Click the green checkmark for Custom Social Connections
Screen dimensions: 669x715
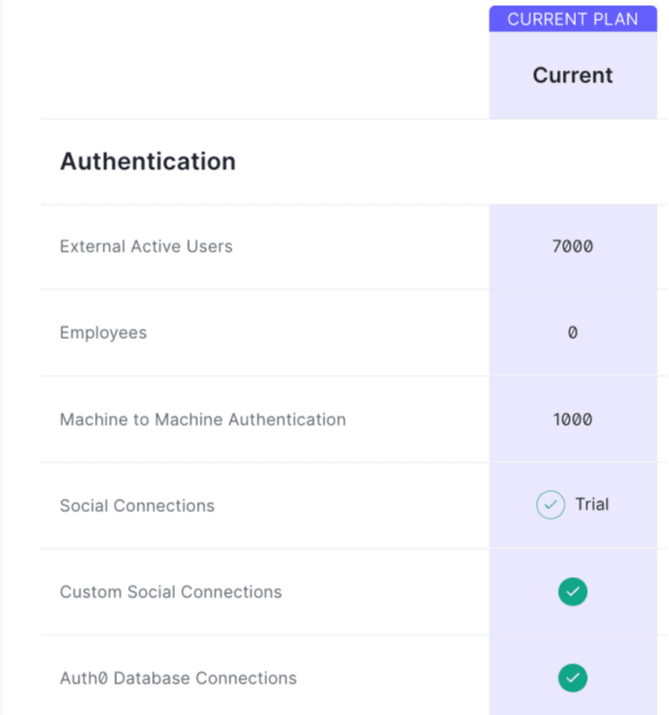coord(572,592)
